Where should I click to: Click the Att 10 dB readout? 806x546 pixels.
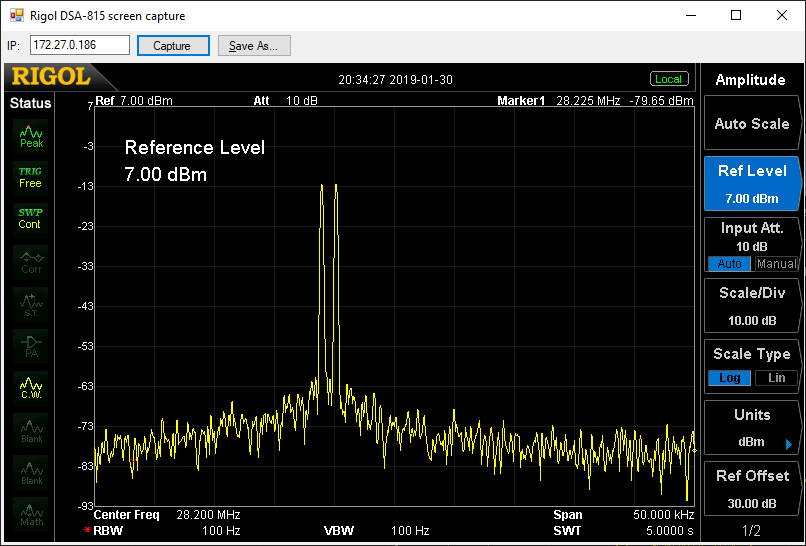285,101
